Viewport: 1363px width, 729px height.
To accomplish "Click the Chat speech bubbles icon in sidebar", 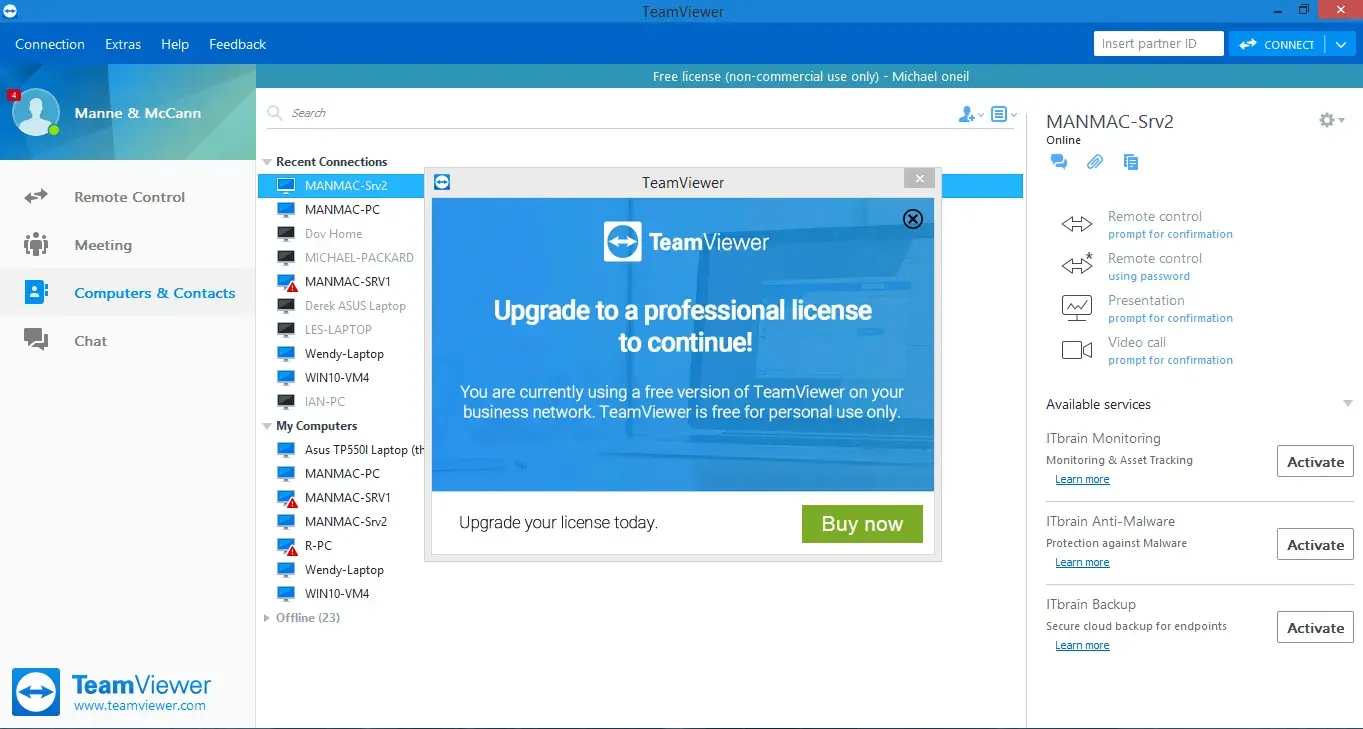I will [36, 341].
